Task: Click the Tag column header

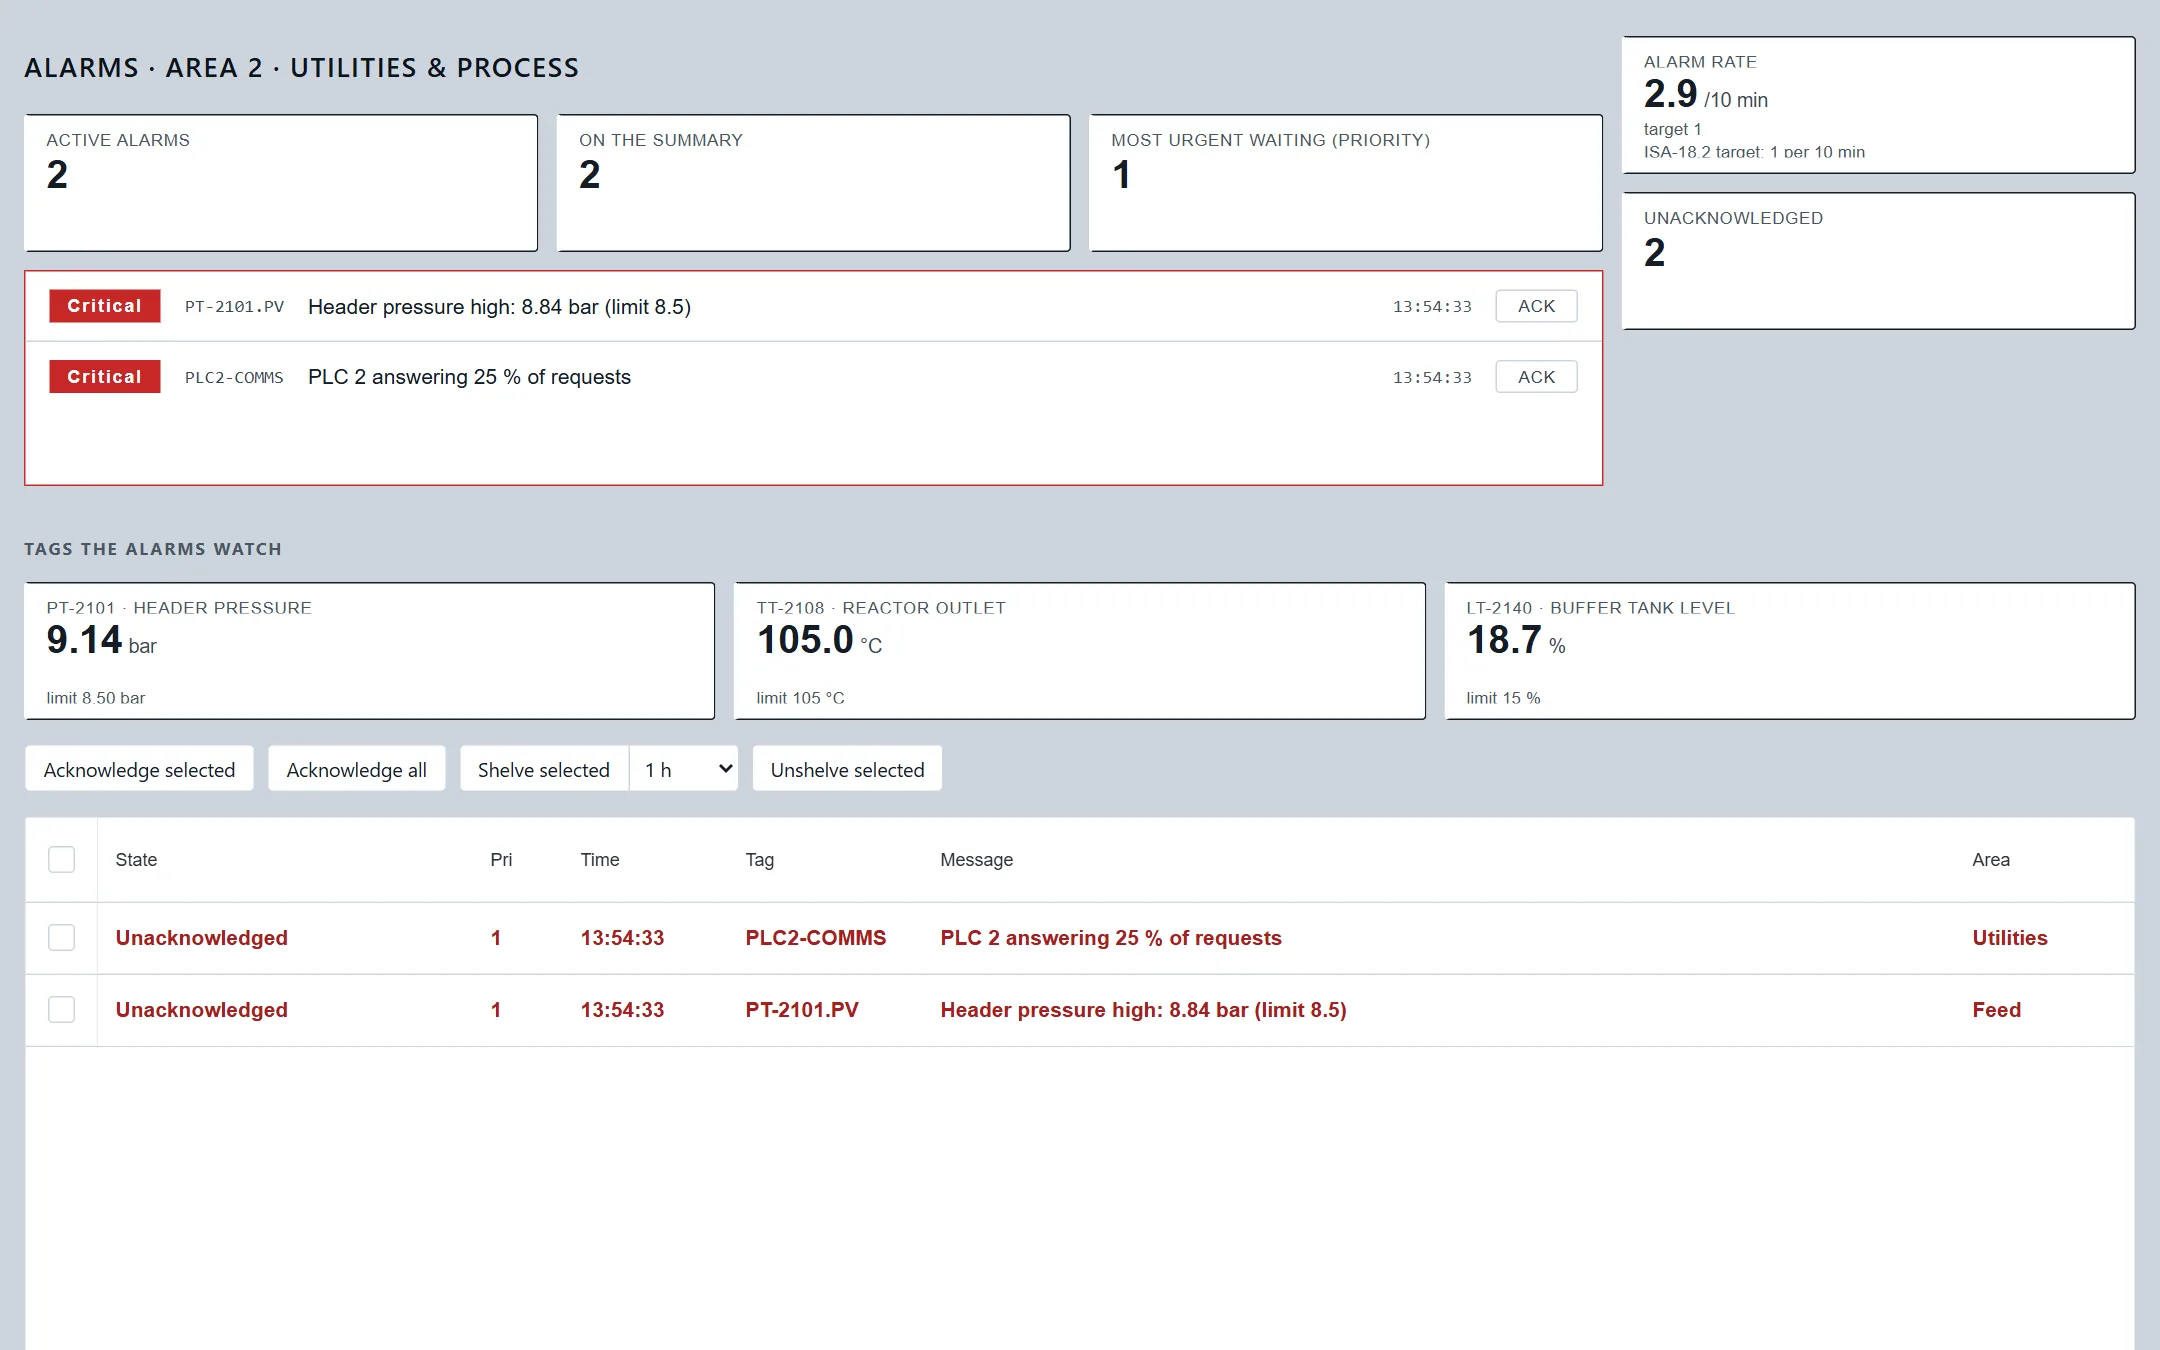Action: 759,860
